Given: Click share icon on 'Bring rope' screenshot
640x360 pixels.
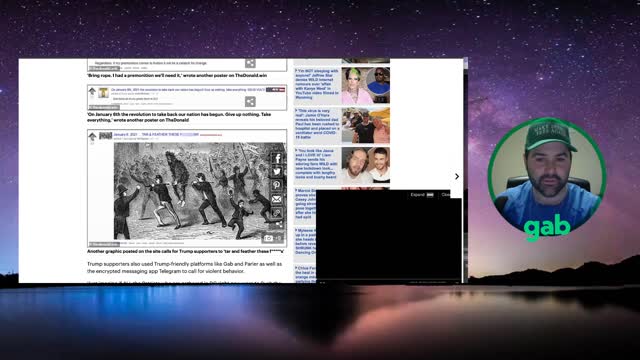Looking at the screenshot, I should click(250, 63).
